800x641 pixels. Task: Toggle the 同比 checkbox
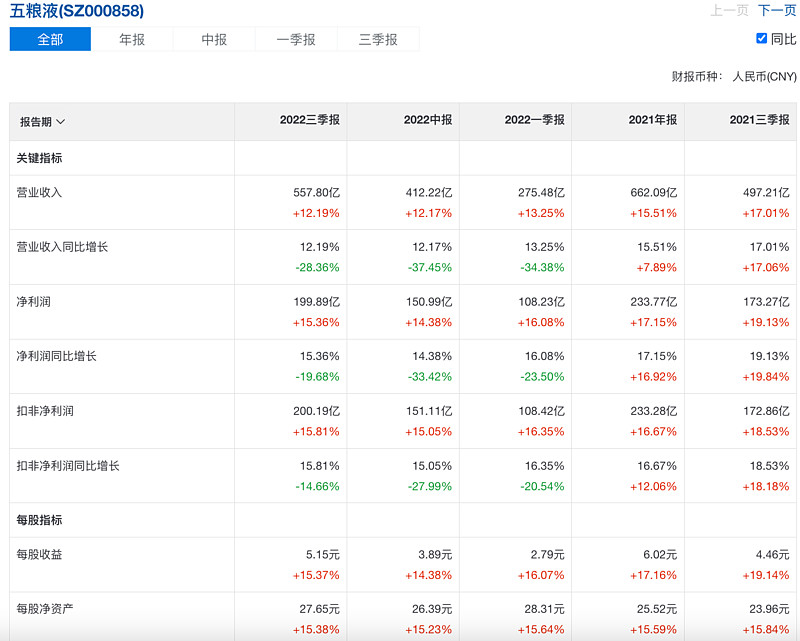(762, 39)
